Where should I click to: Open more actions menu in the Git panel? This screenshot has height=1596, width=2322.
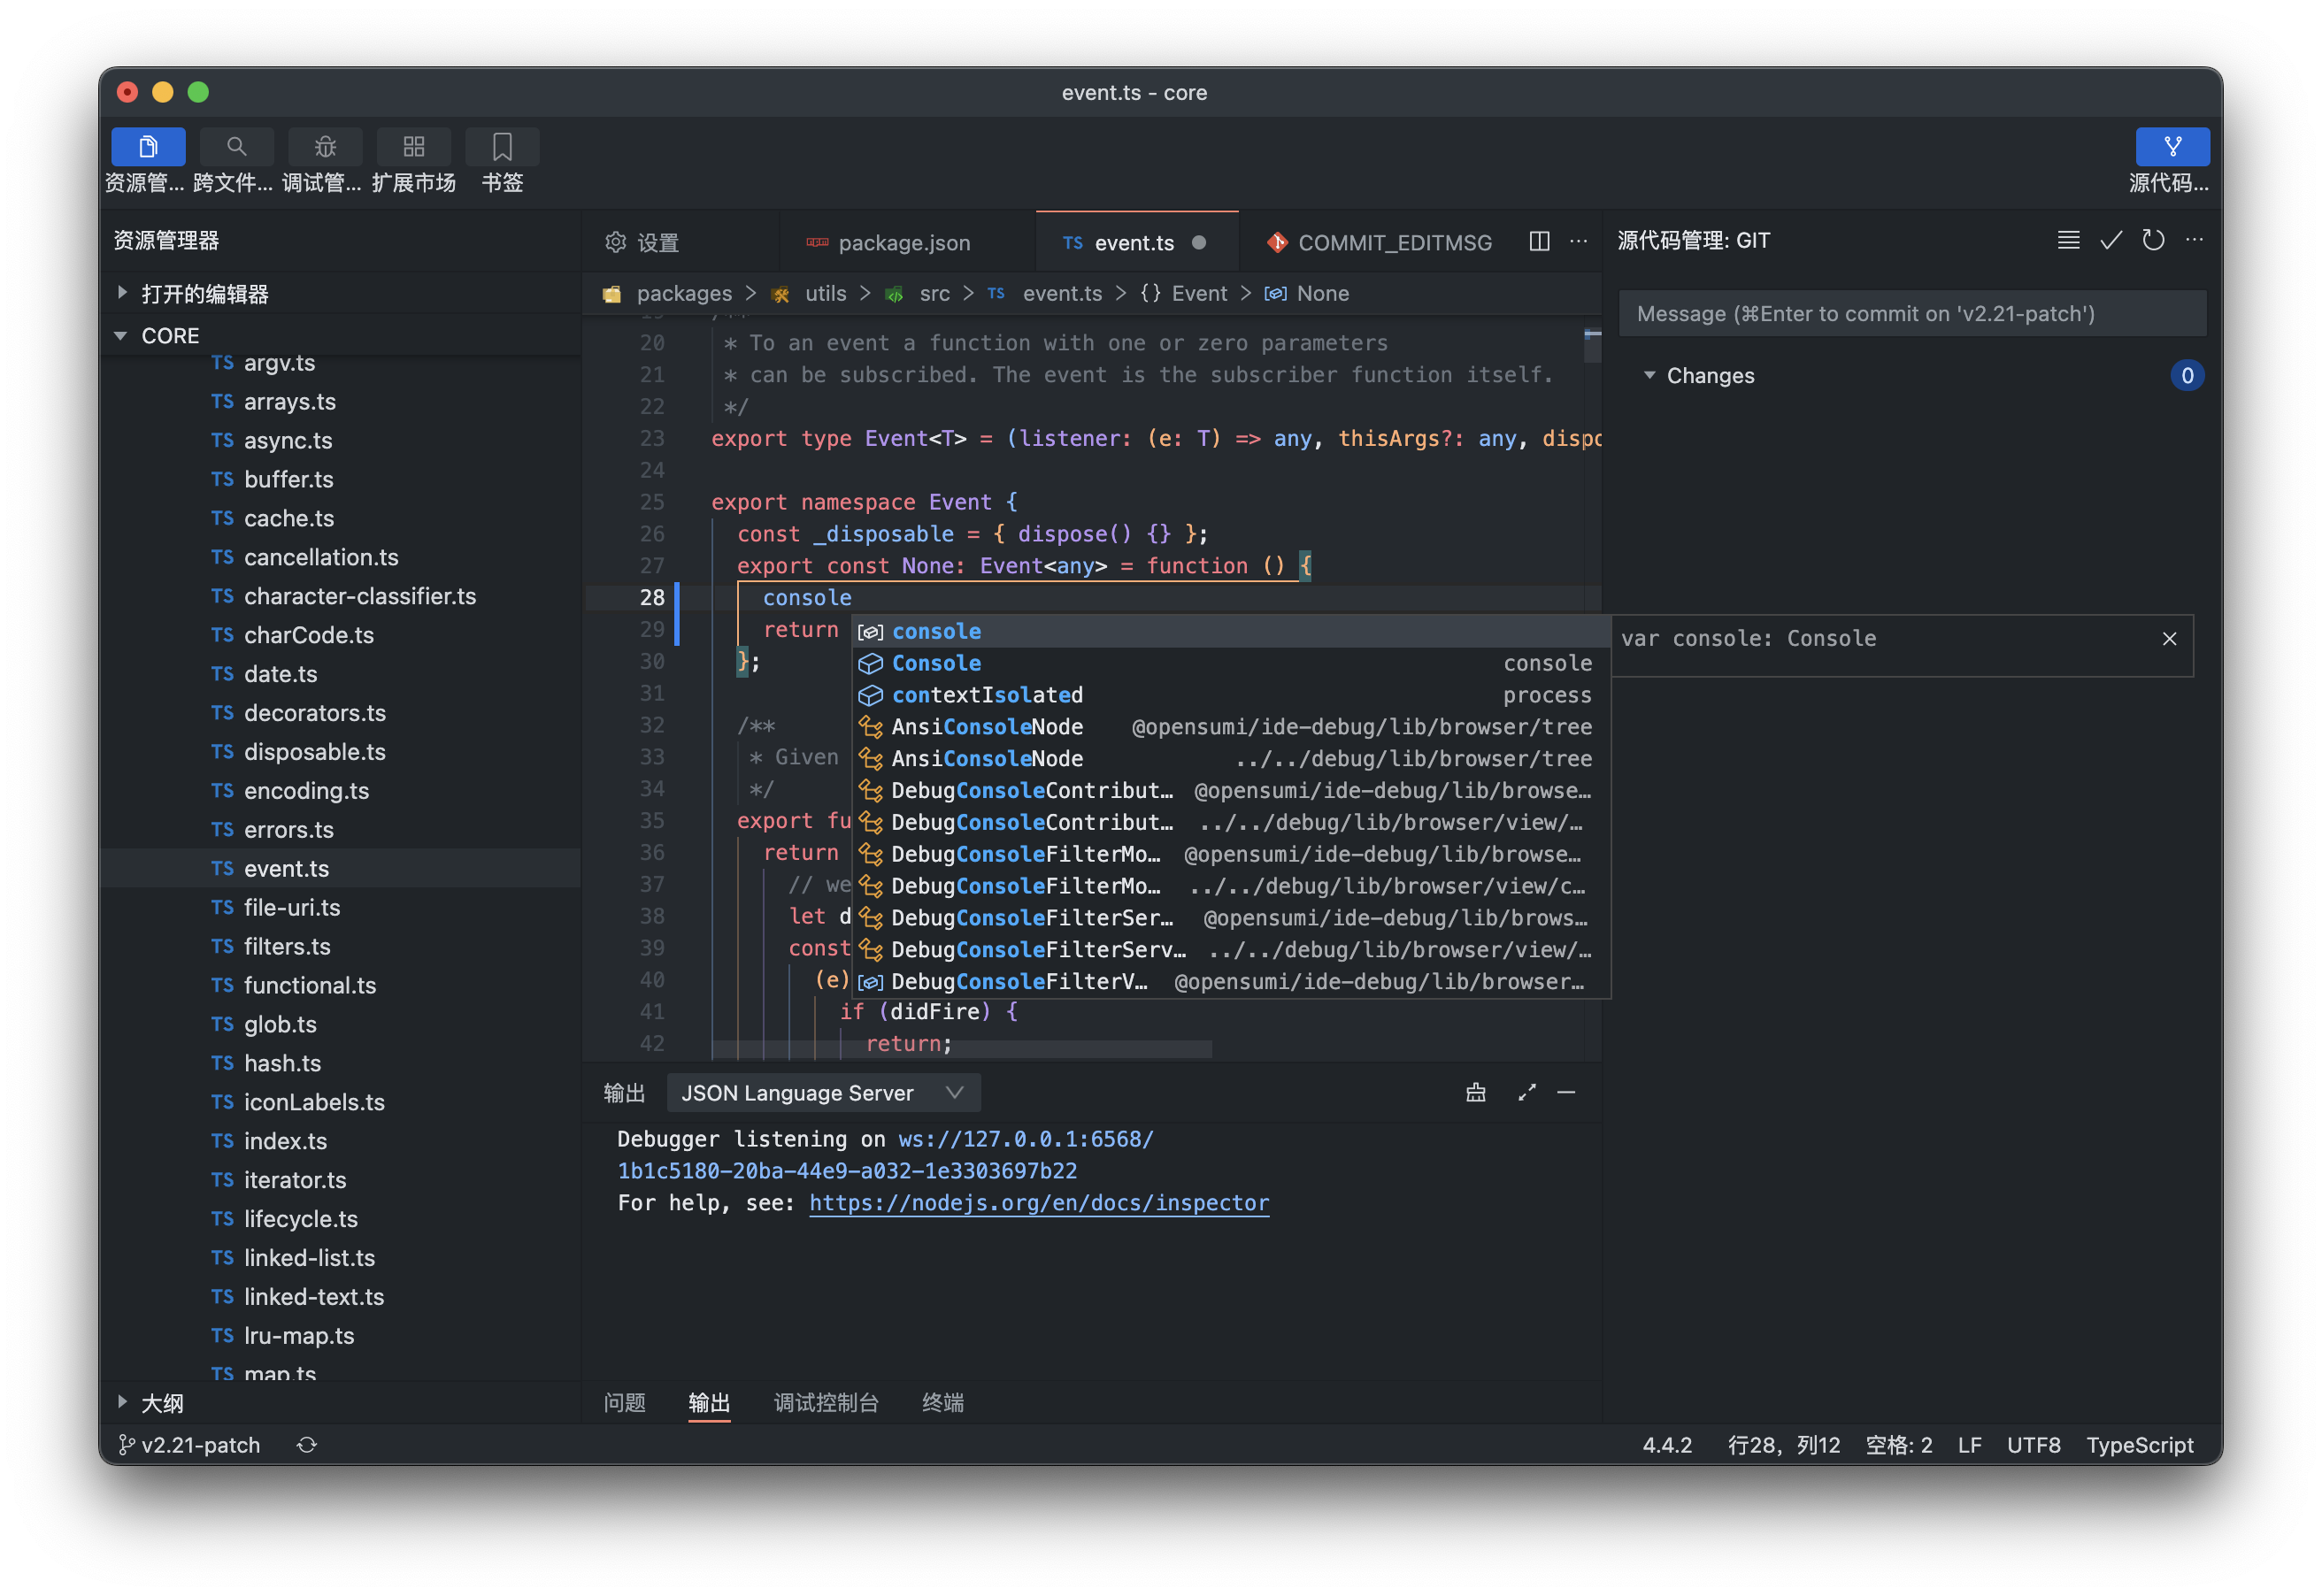pos(2195,240)
